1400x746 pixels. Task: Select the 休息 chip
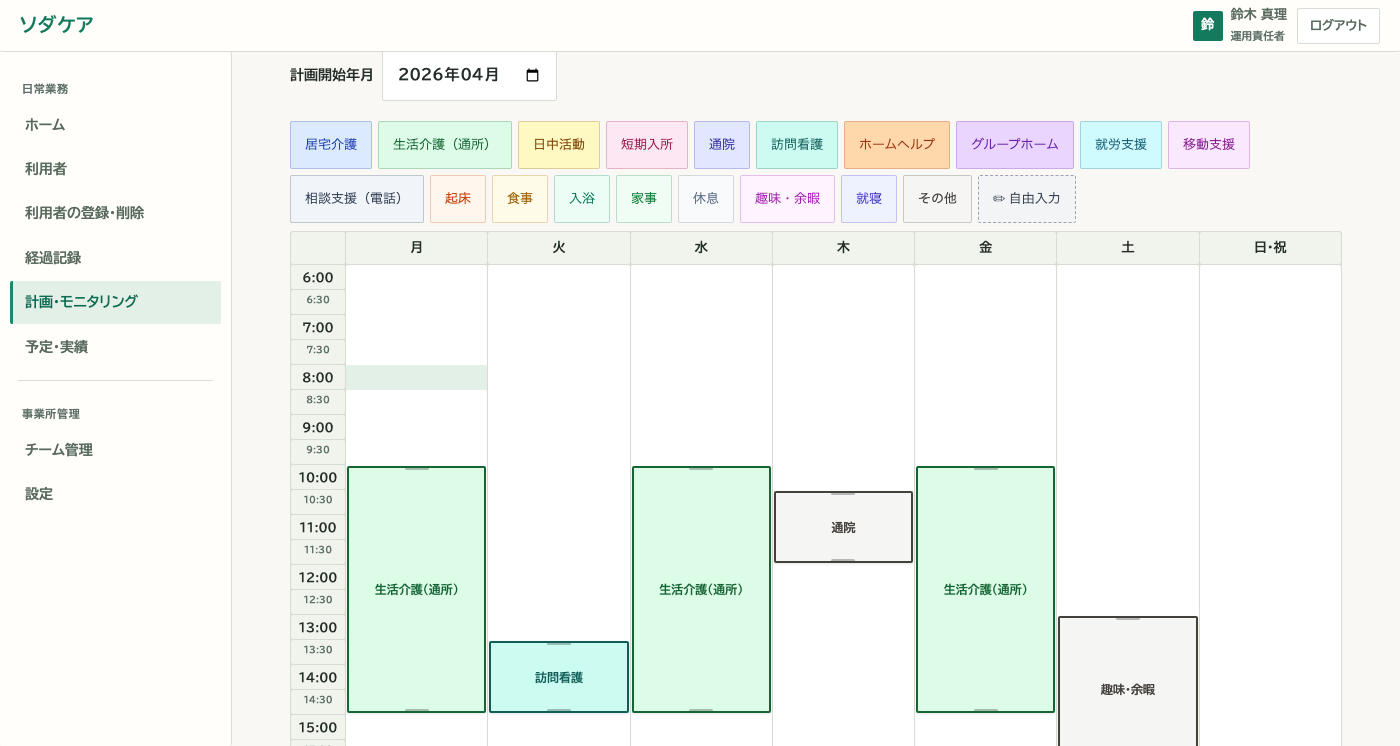pos(706,199)
